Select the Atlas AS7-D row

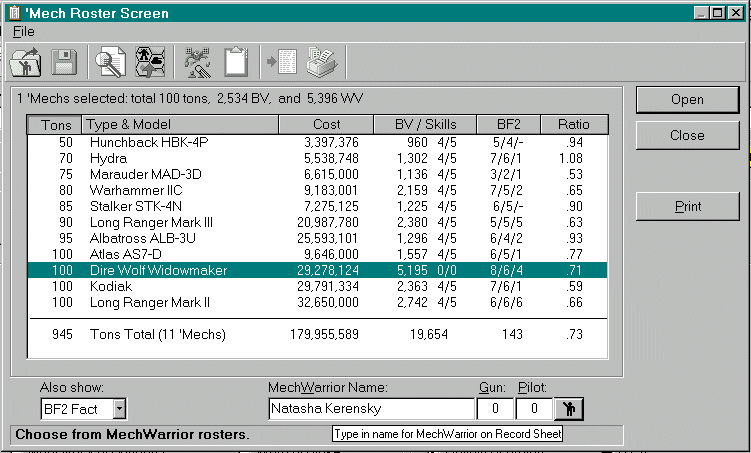click(318, 254)
